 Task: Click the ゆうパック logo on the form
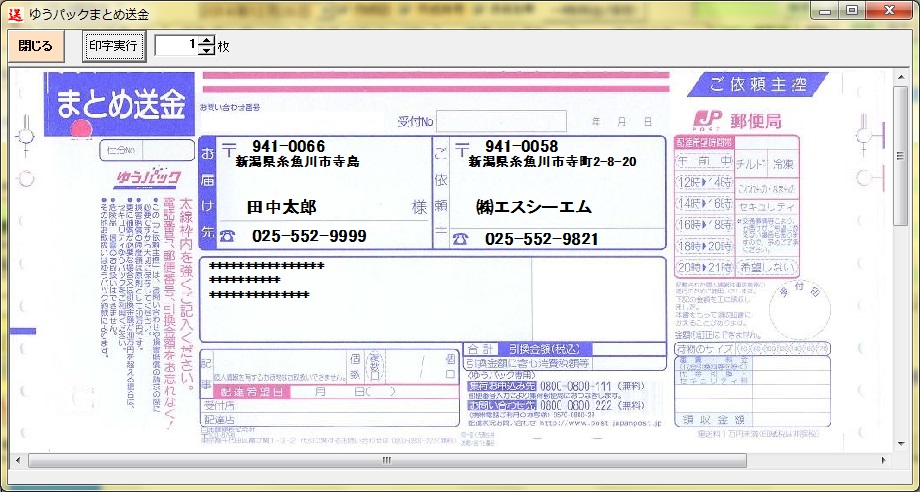148,178
